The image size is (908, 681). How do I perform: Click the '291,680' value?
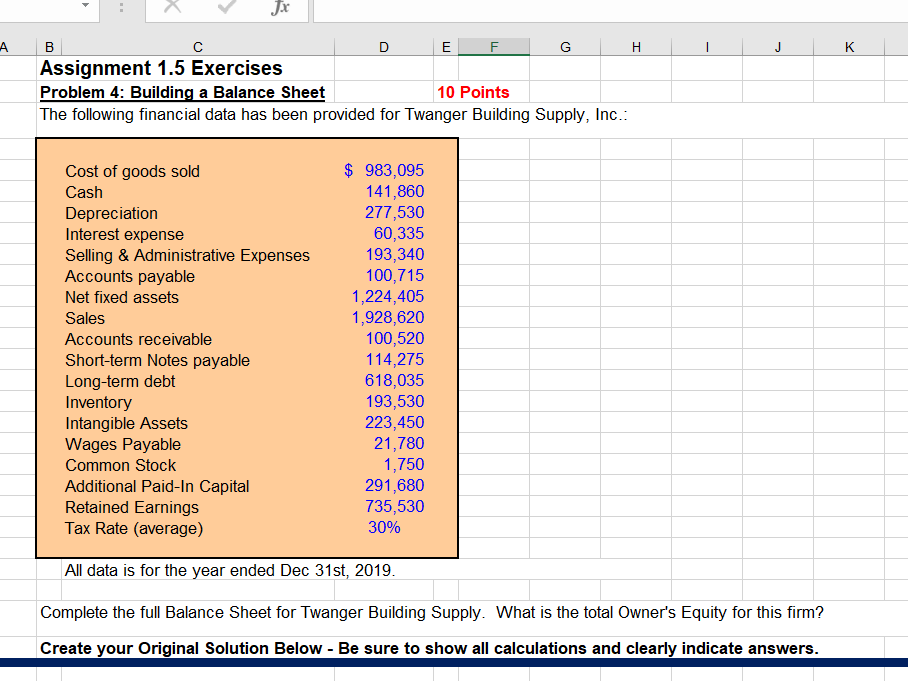click(x=394, y=485)
